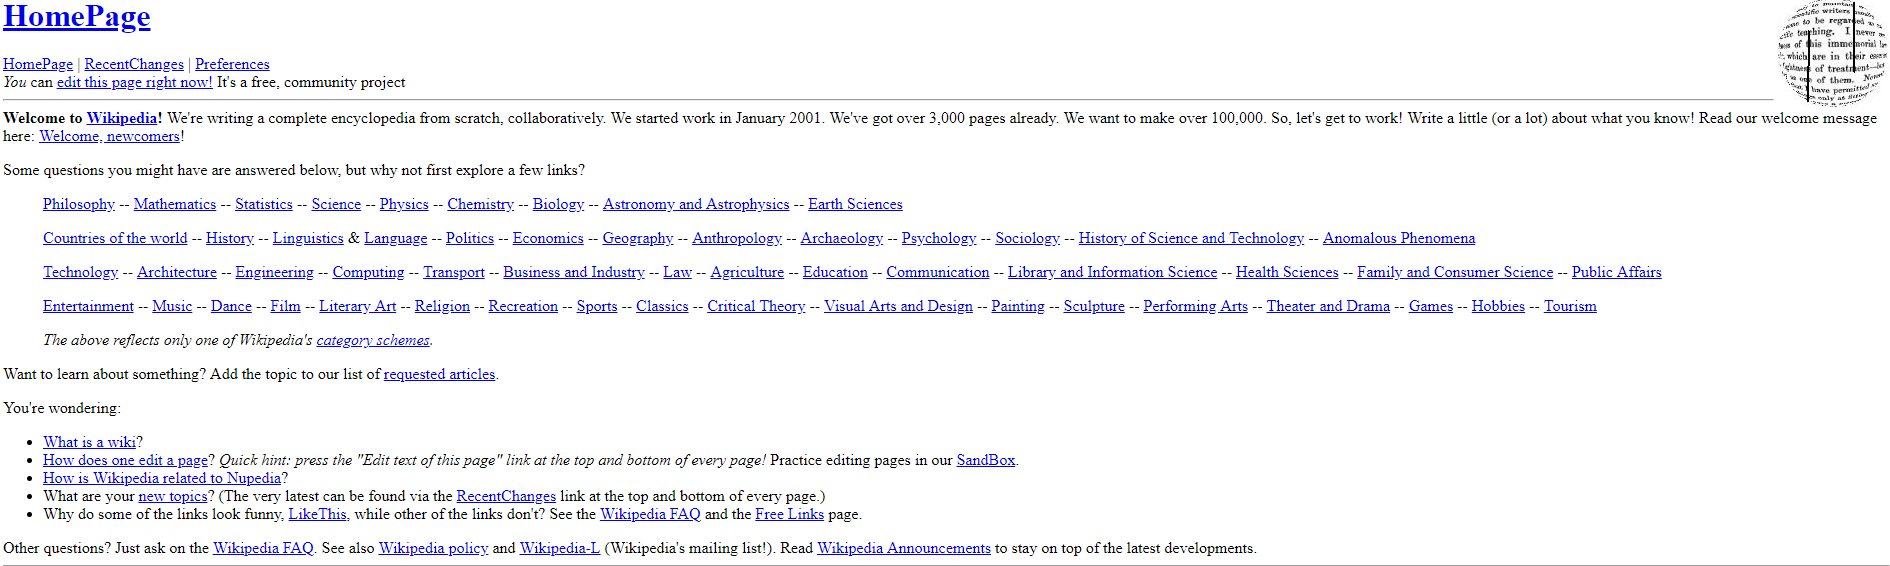The width and height of the screenshot is (1890, 566).
Task: Go to the Statistics topic
Action: (264, 204)
